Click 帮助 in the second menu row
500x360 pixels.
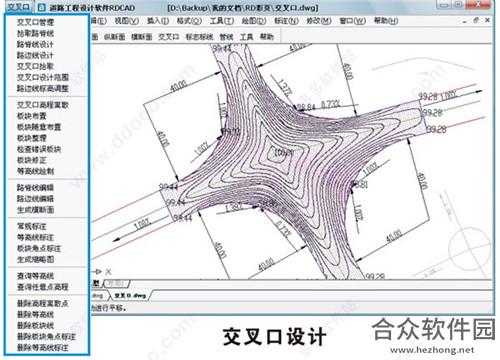[267, 37]
